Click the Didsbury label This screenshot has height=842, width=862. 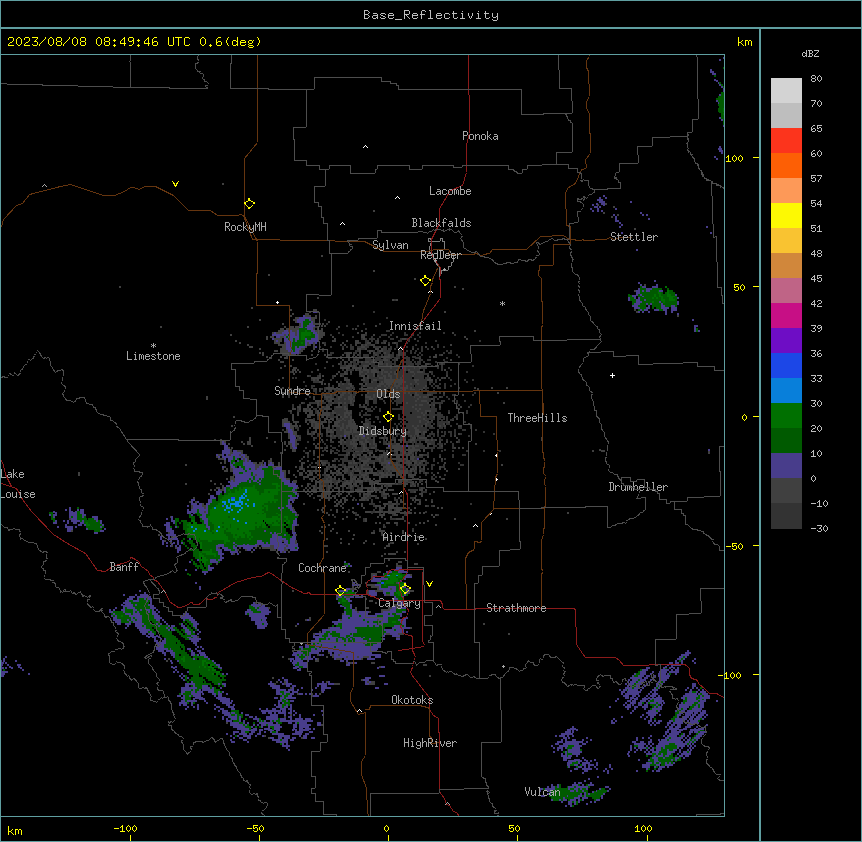(x=383, y=431)
